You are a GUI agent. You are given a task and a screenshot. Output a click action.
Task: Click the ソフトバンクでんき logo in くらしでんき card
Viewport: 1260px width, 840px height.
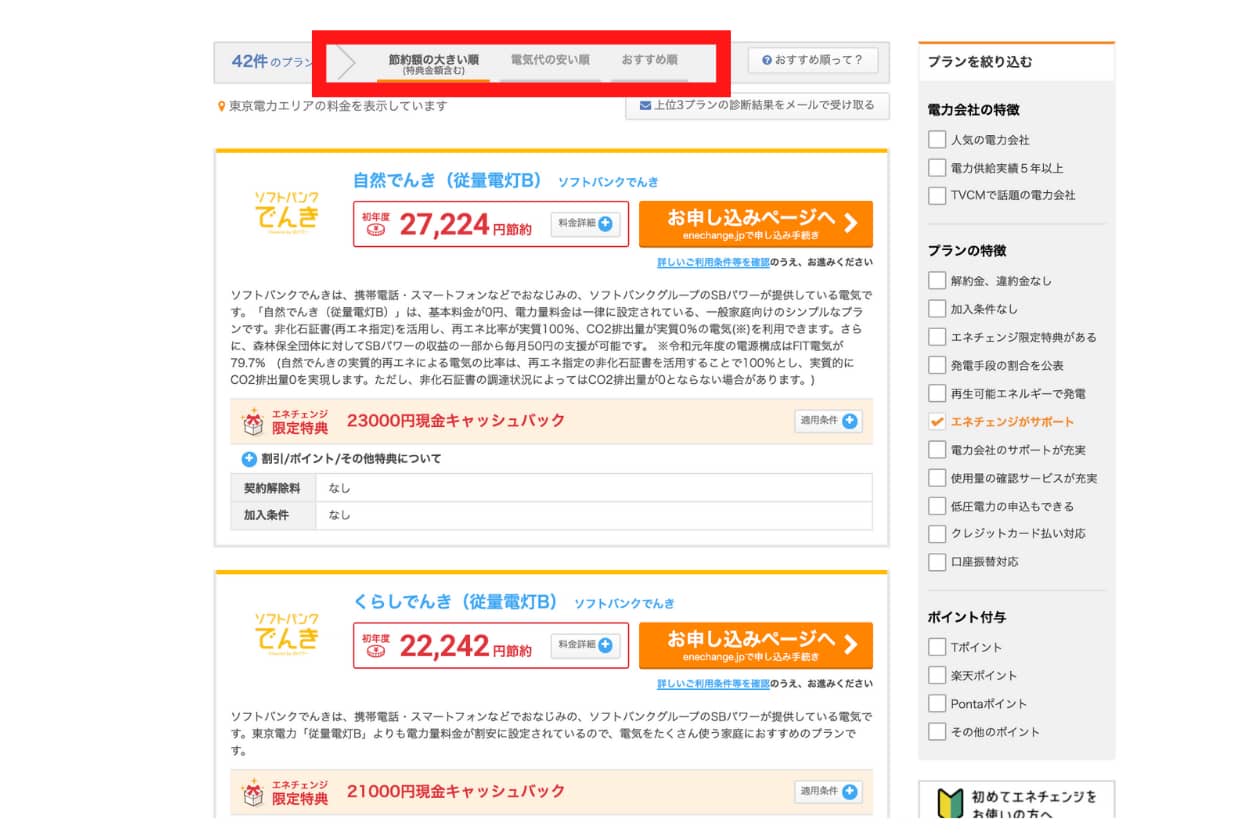tap(286, 632)
